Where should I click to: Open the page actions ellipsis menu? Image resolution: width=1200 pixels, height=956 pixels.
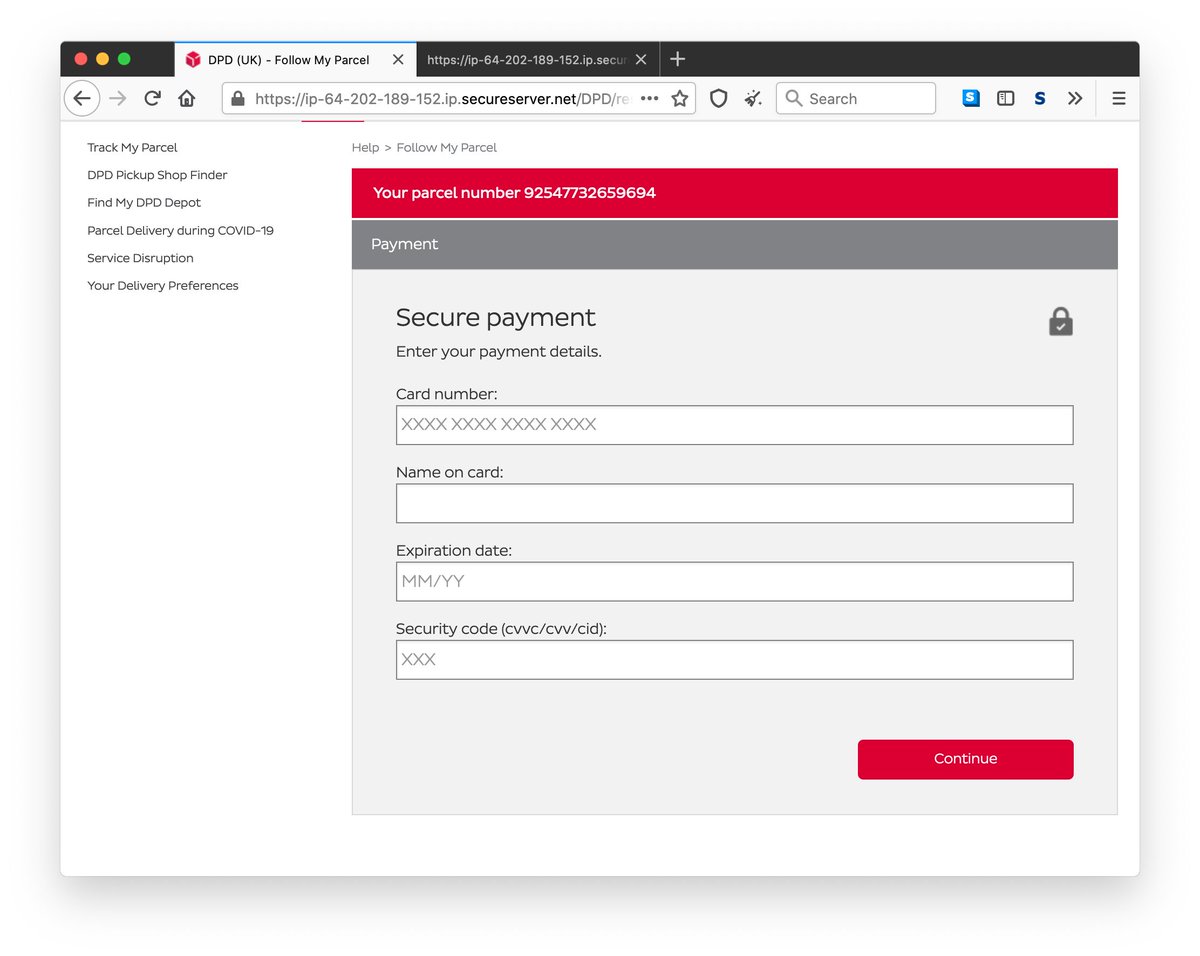coord(649,98)
